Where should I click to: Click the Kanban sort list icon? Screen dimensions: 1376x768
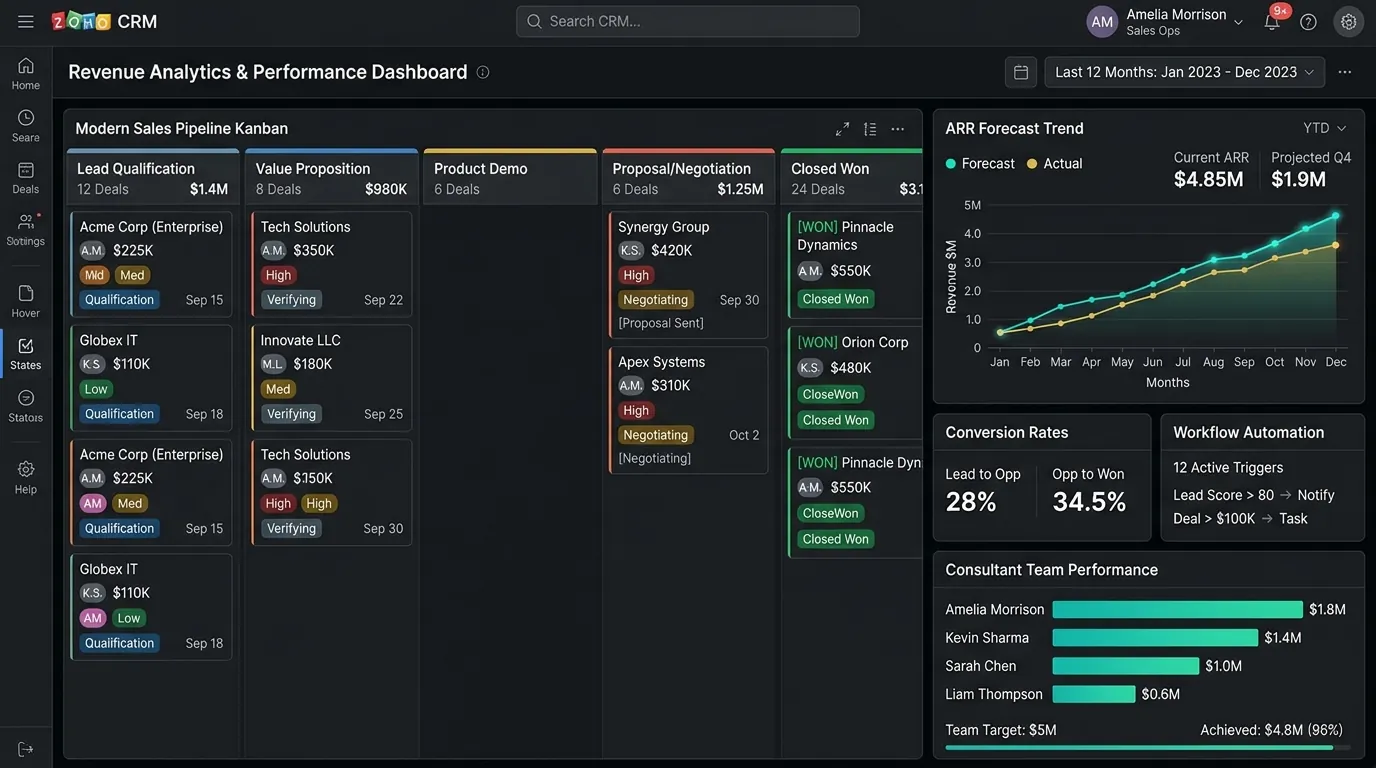pyautogui.click(x=870, y=129)
